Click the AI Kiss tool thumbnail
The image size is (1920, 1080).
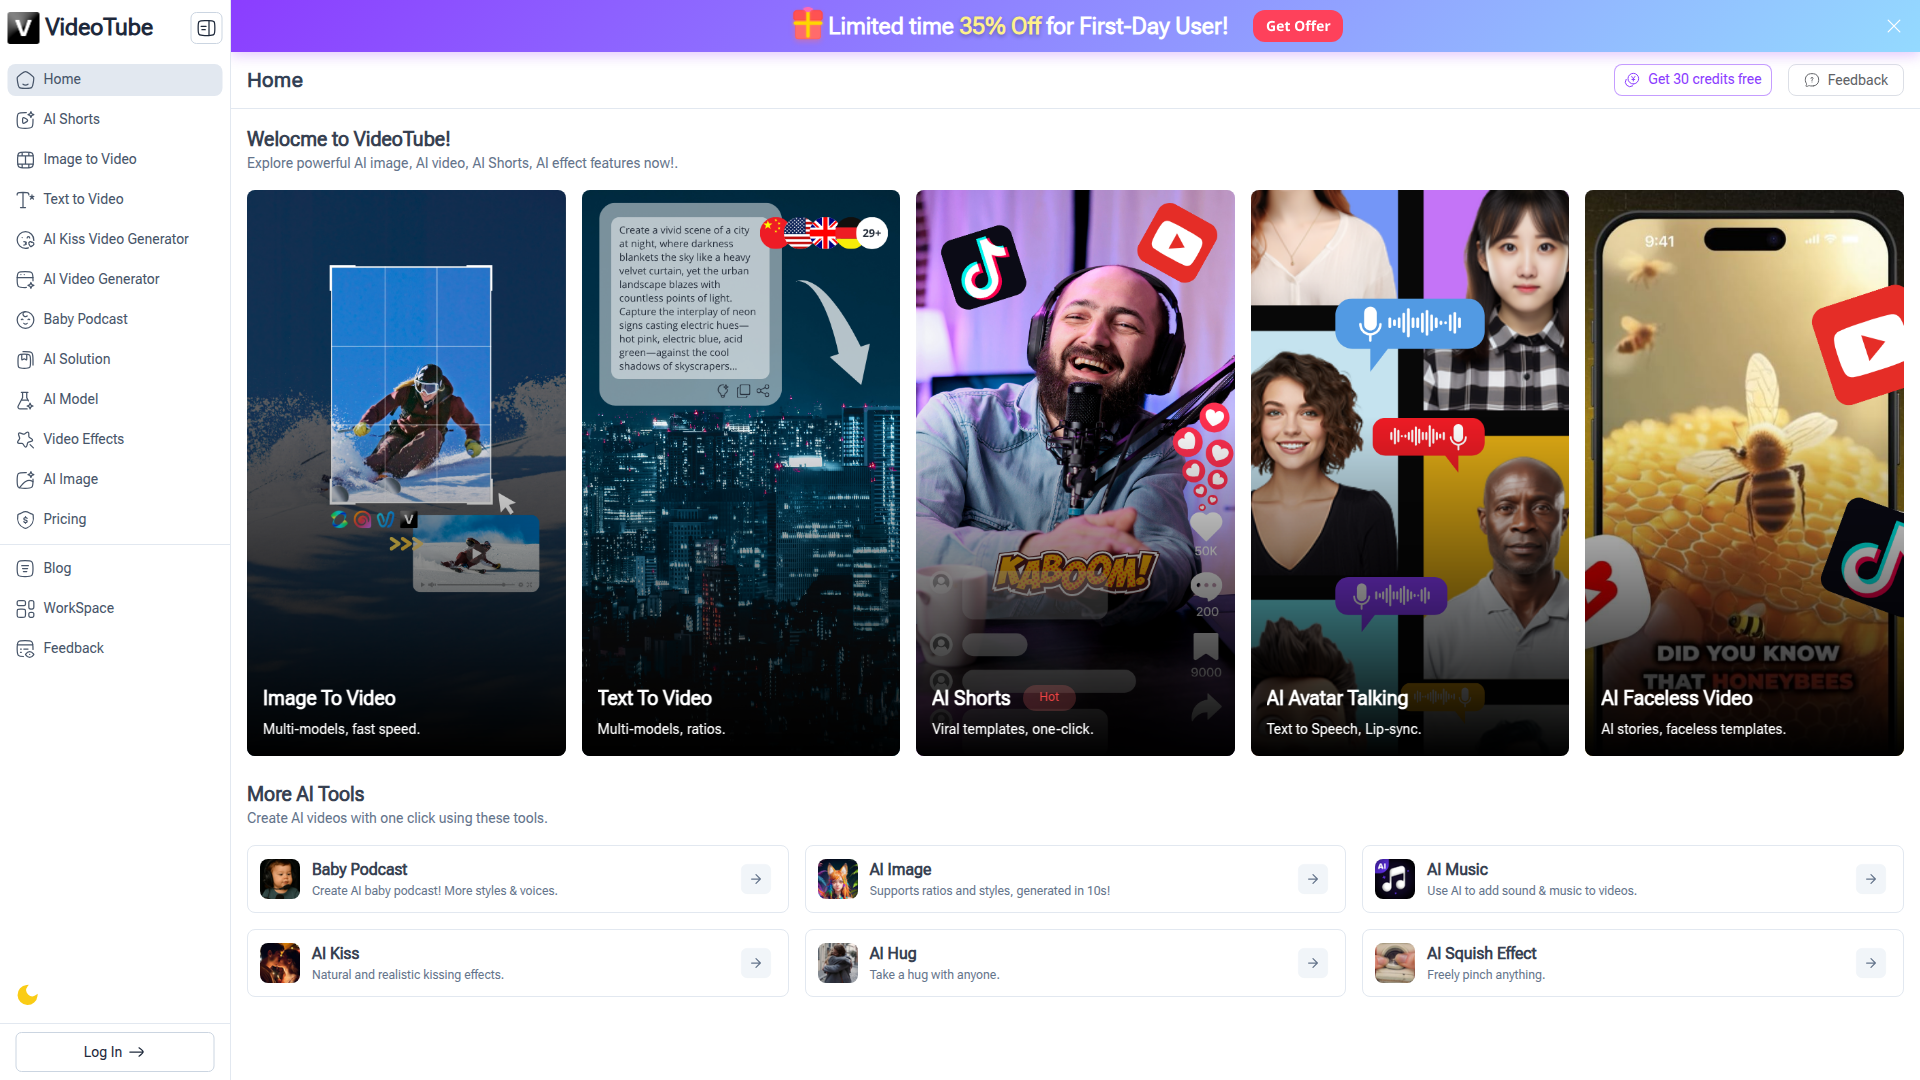tap(280, 963)
